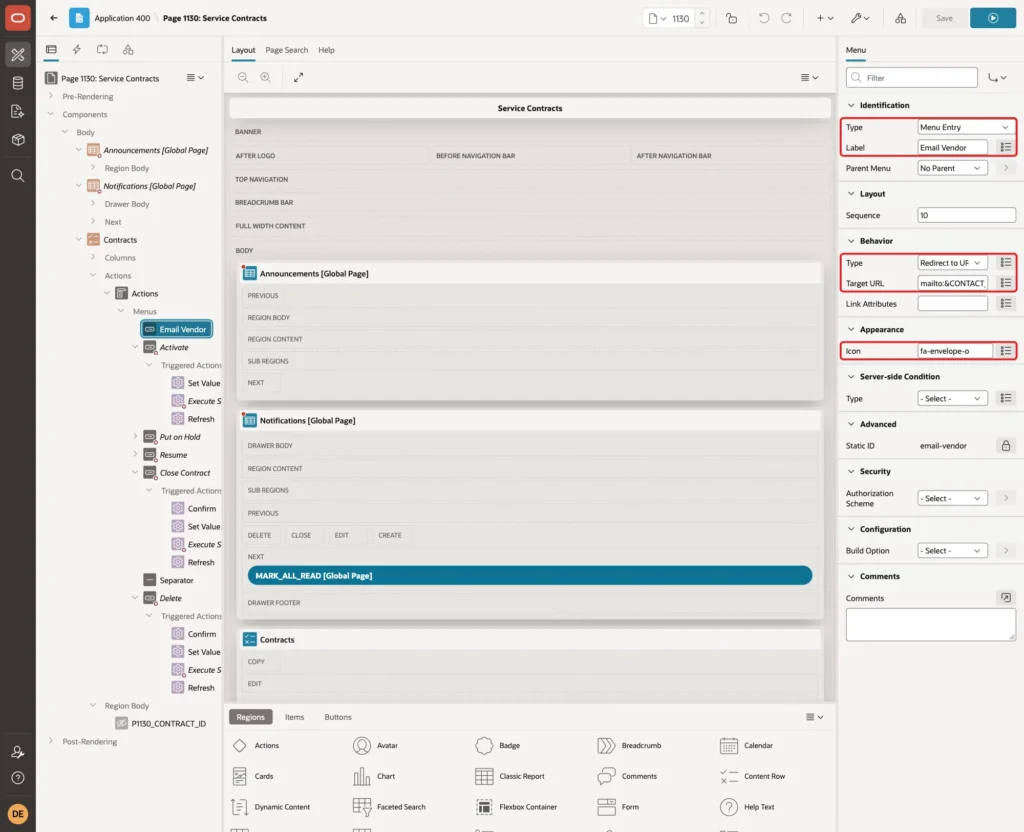Open Comments in code editor icon

coord(1006,598)
